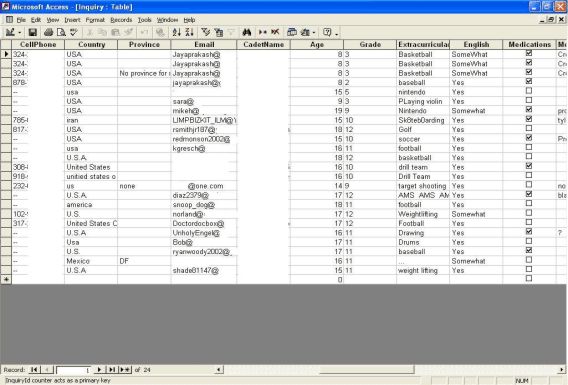This screenshot has height=385, width=568.
Task: Click the Undo toolbar icon
Action: [x=144, y=33]
